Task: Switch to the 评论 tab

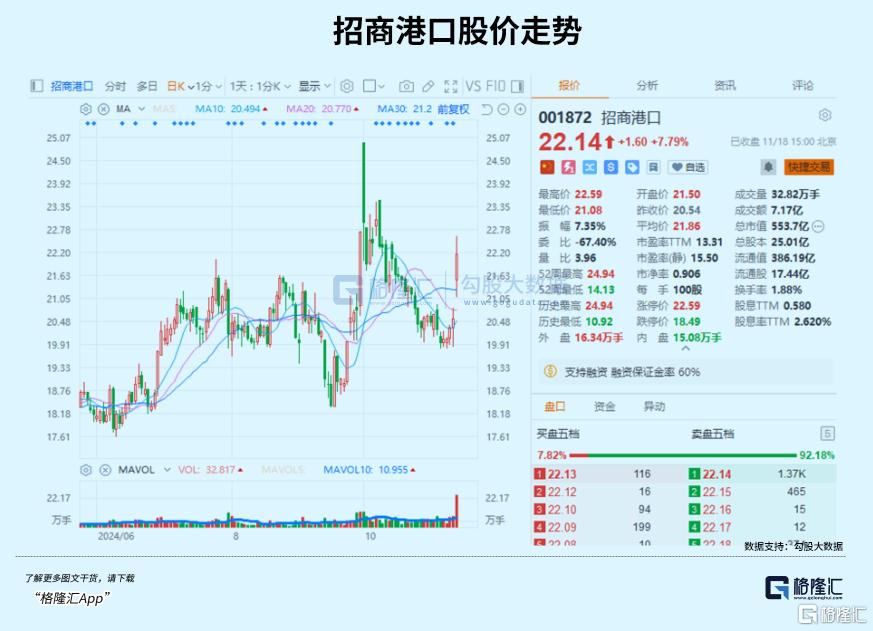Action: pos(803,86)
